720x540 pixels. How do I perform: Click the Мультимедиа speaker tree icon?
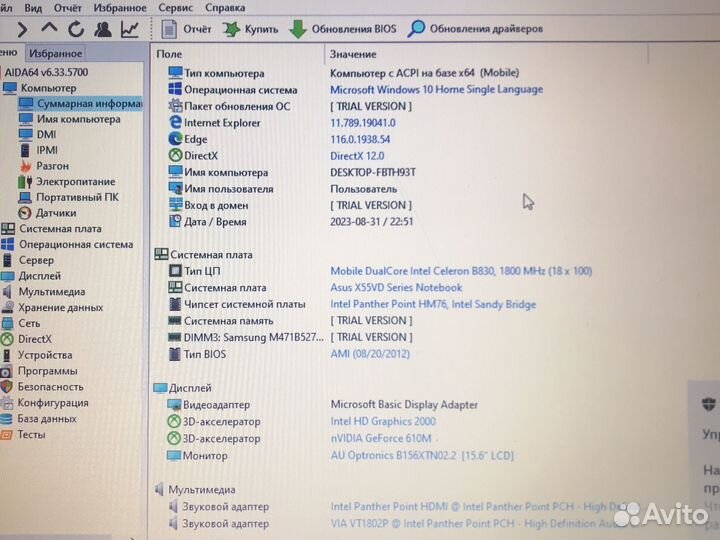click(x=7, y=292)
